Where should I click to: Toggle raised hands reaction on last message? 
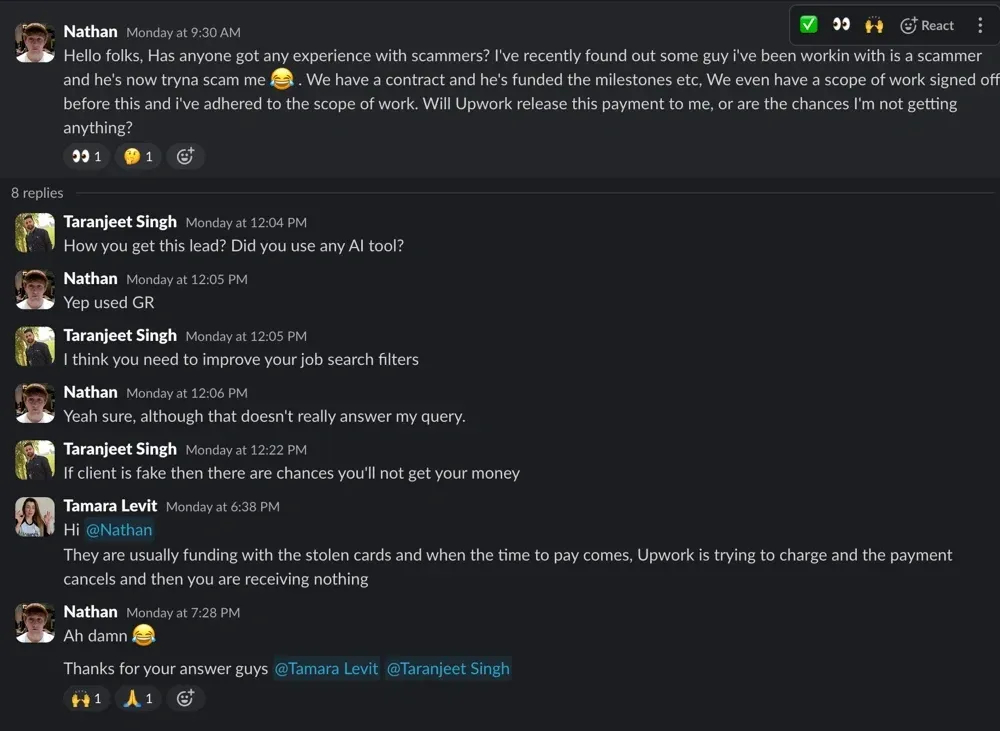tap(87, 698)
